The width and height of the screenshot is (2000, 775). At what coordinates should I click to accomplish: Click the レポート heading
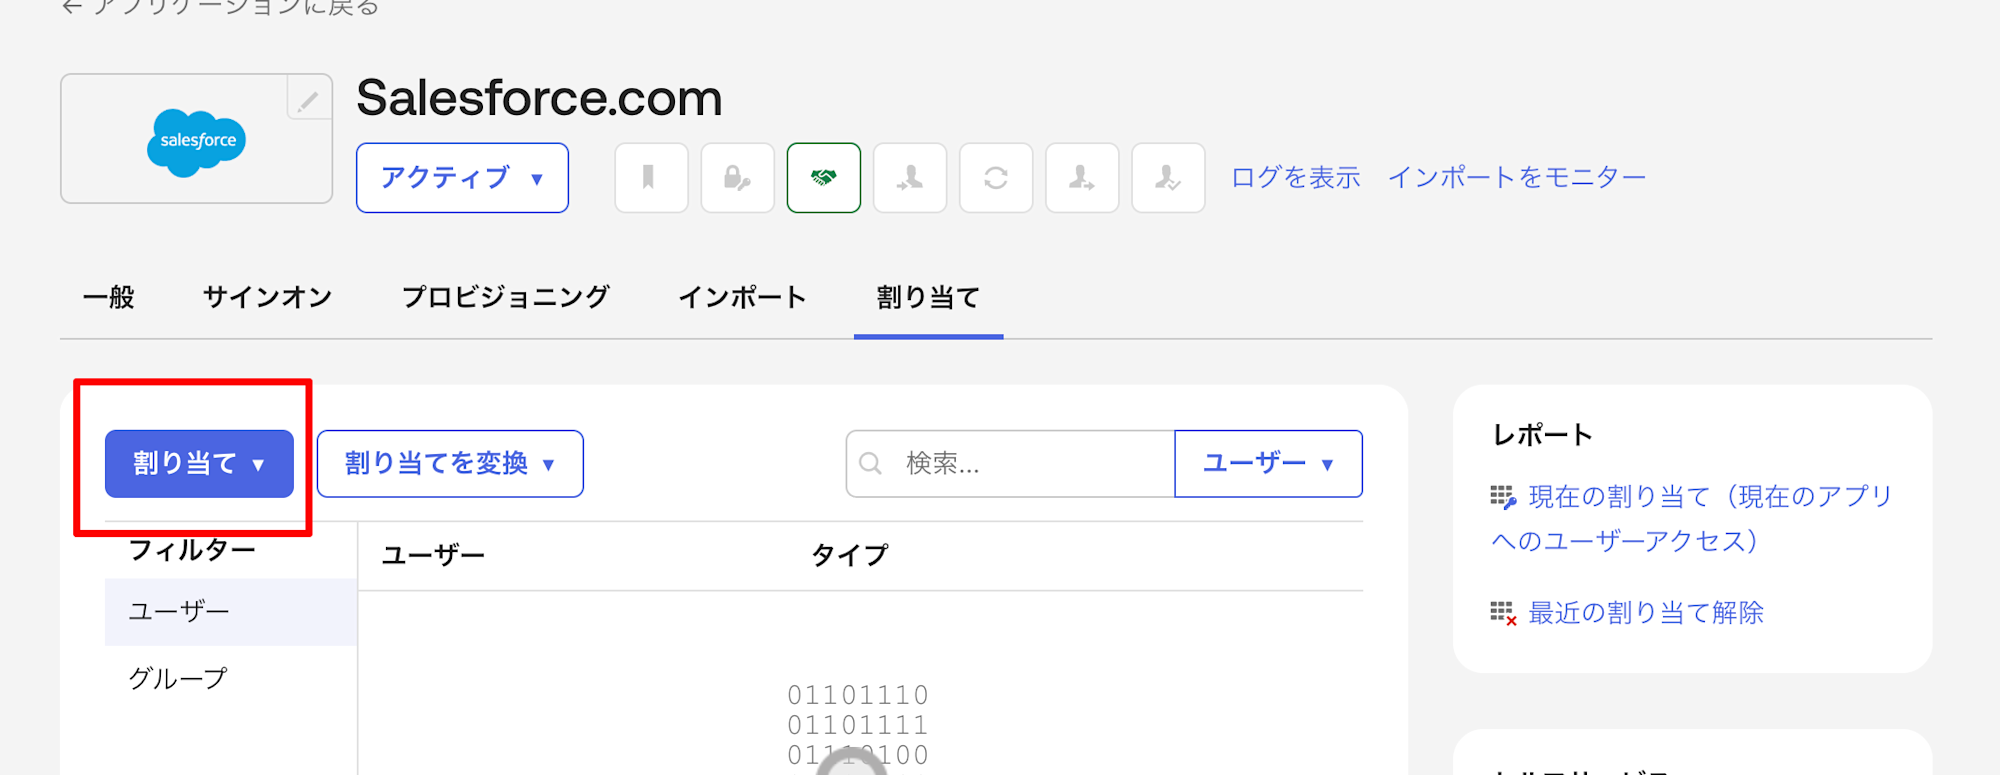pos(1543,435)
